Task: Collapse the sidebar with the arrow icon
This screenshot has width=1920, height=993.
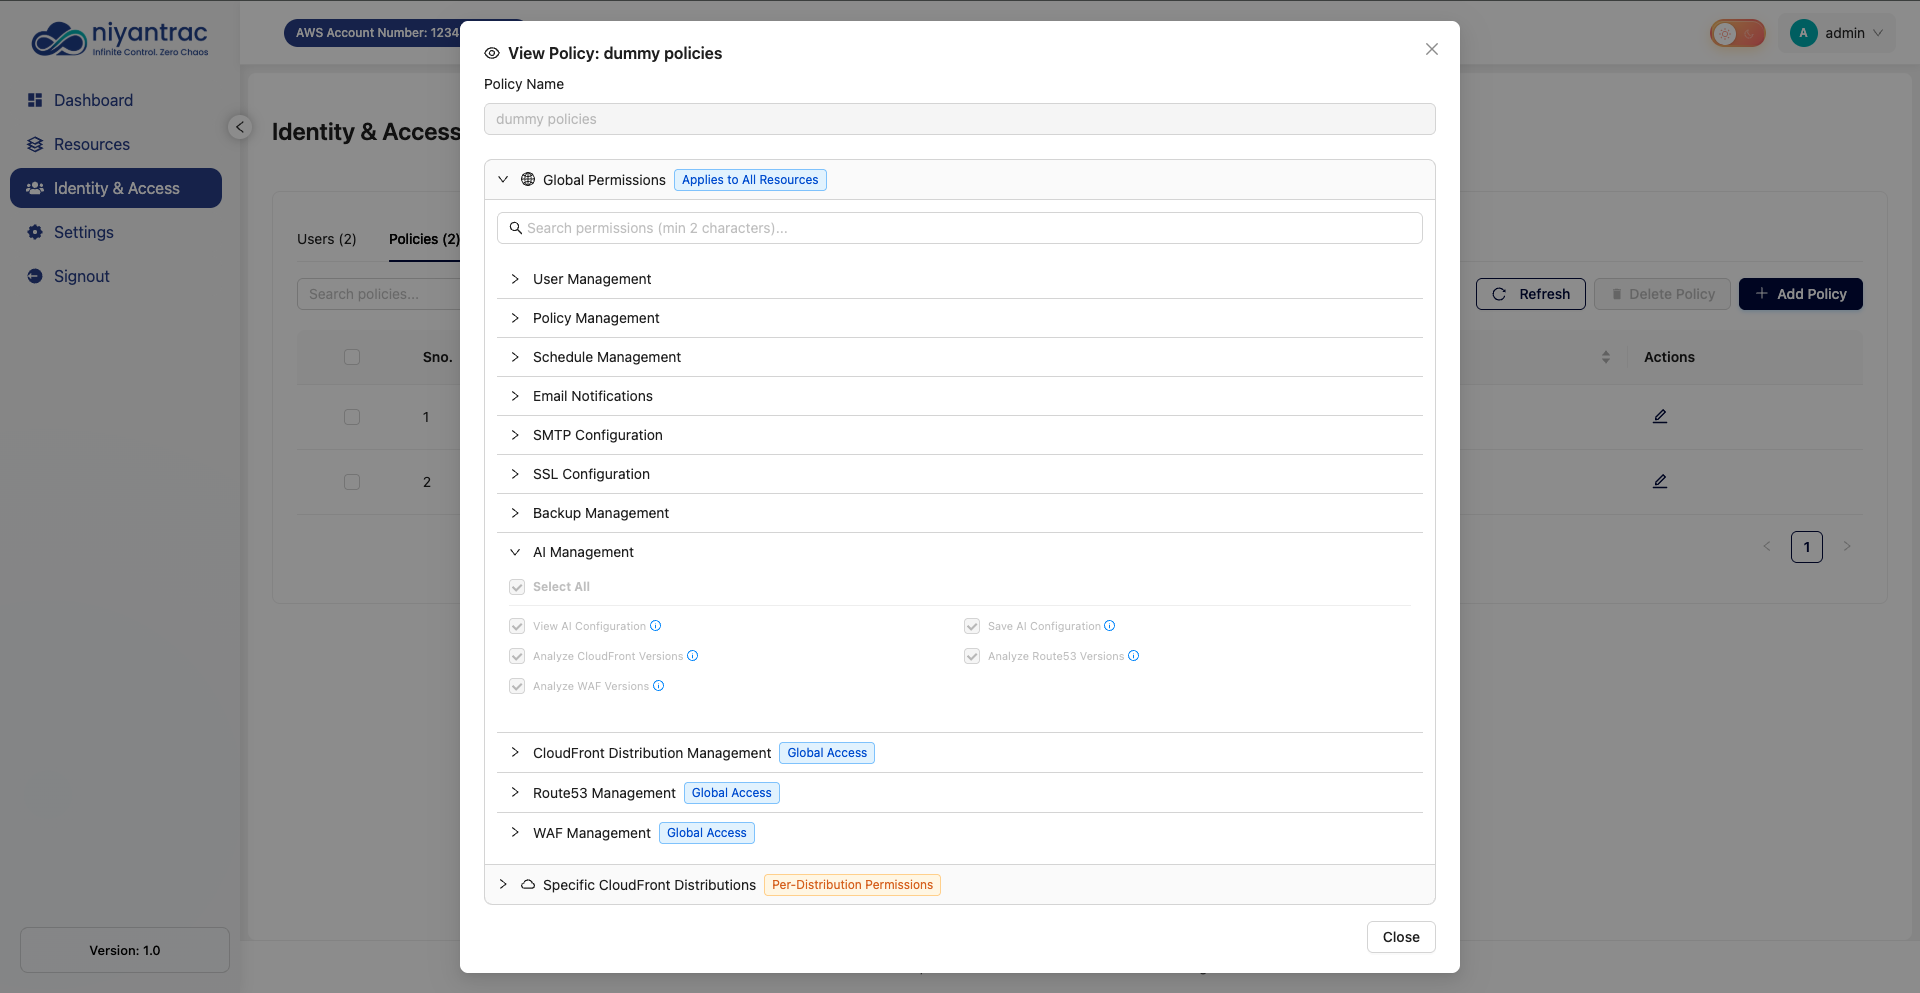Action: (239, 127)
